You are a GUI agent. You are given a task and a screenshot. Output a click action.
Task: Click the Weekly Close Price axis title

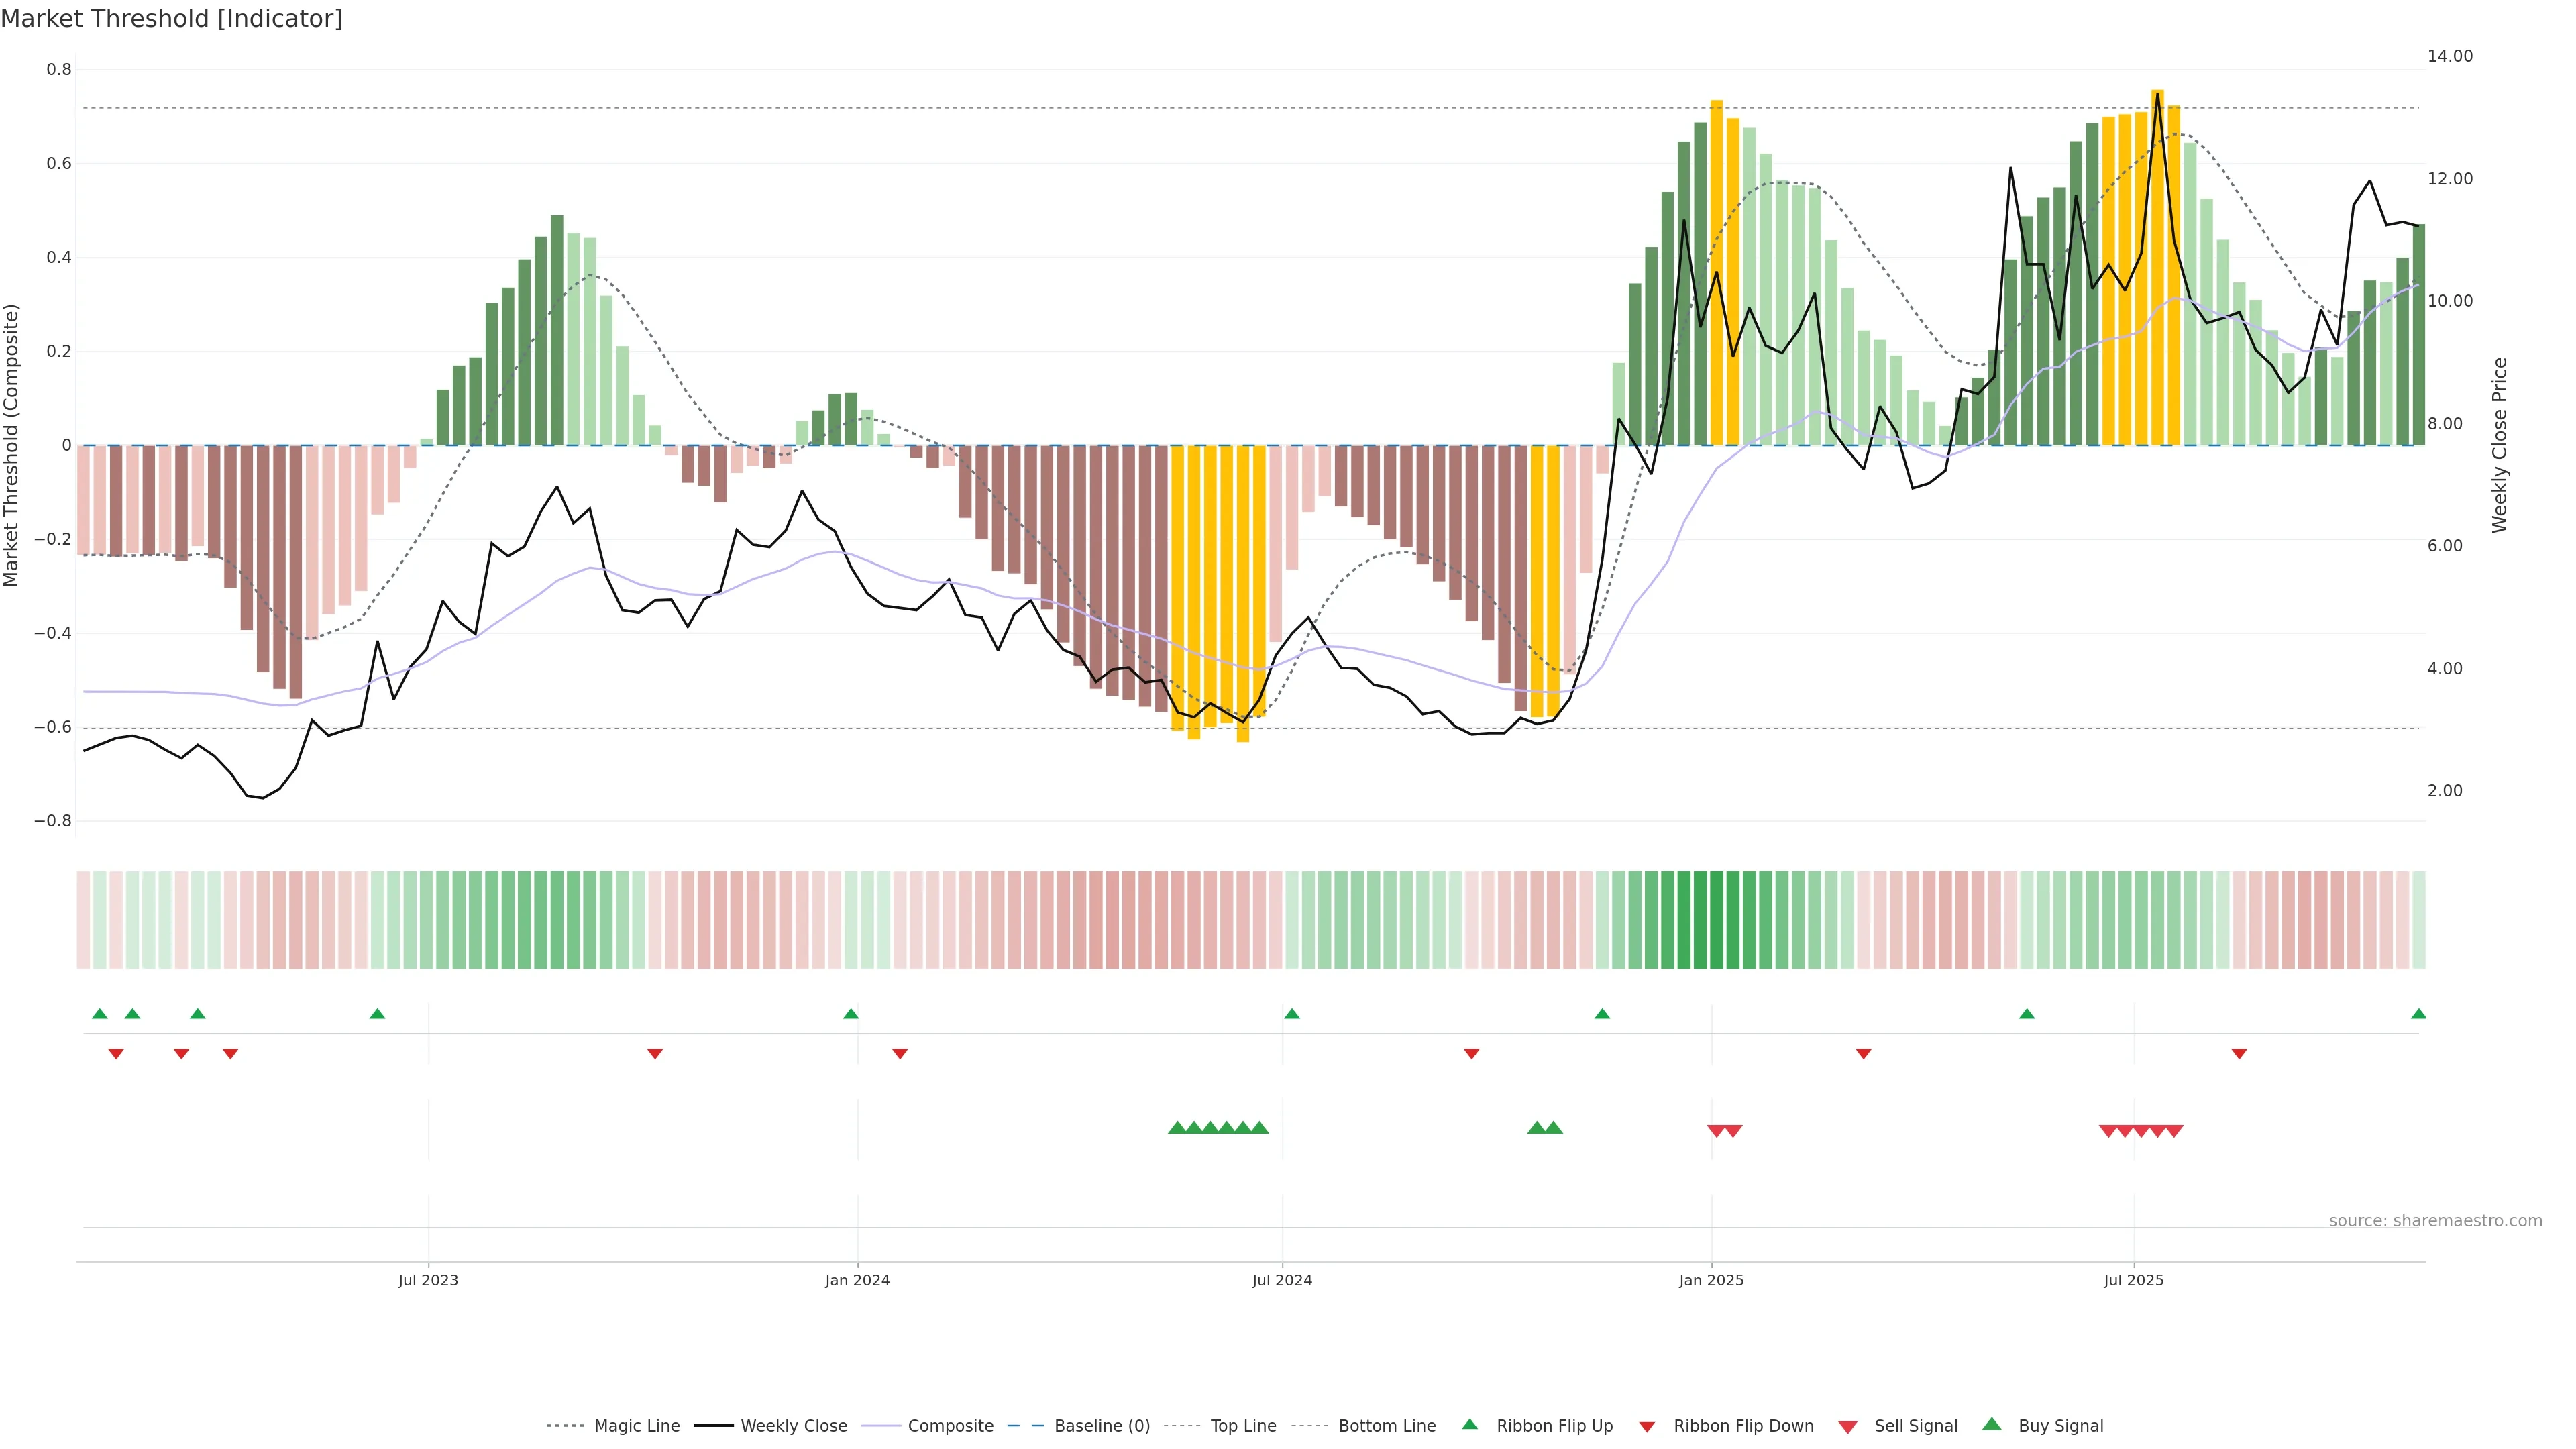2499,445
